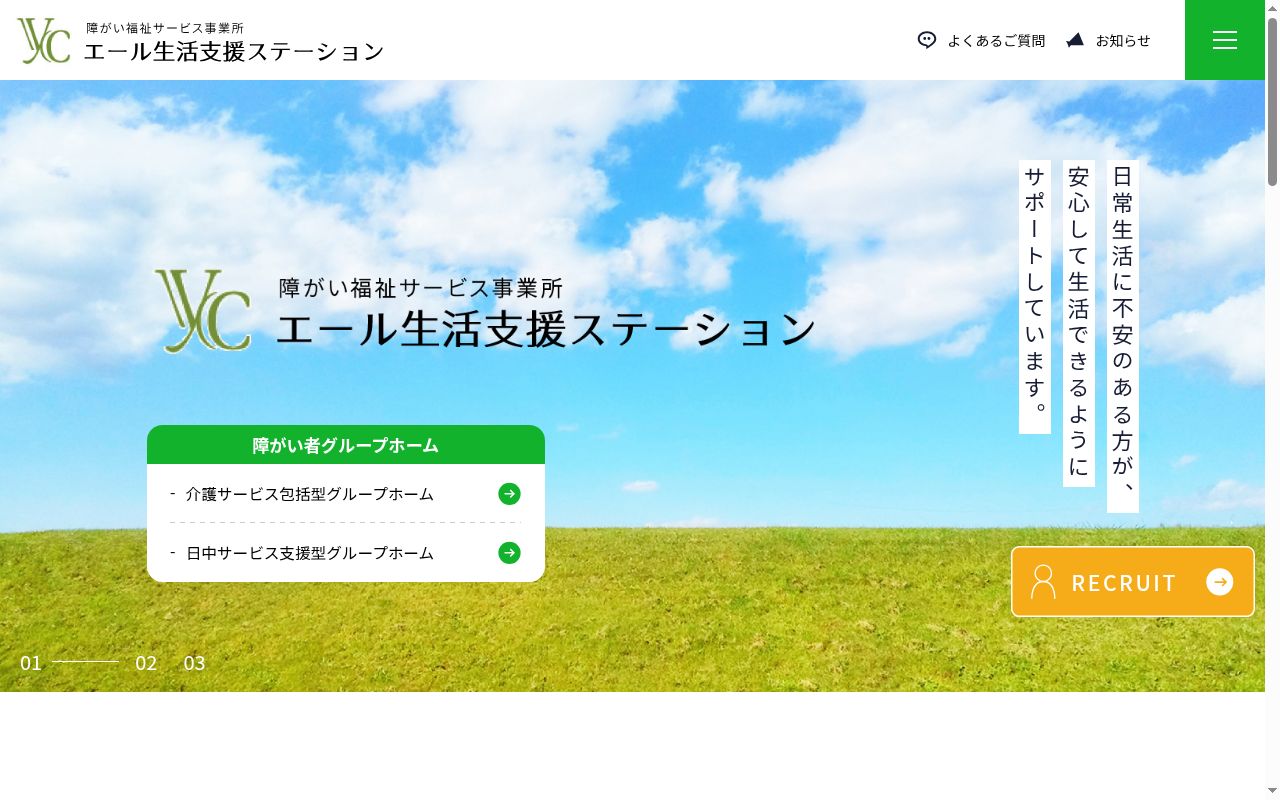This screenshot has height=800, width=1280.
Task: Click the person icon on RECRUIT button
Action: click(1043, 582)
